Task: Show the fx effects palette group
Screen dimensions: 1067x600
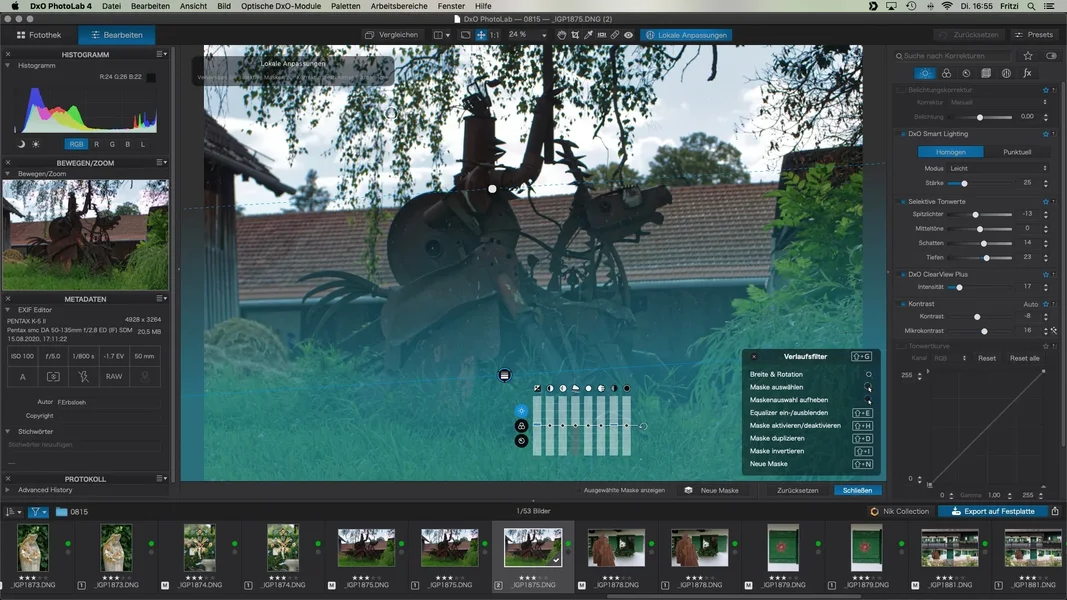Action: 1027,73
